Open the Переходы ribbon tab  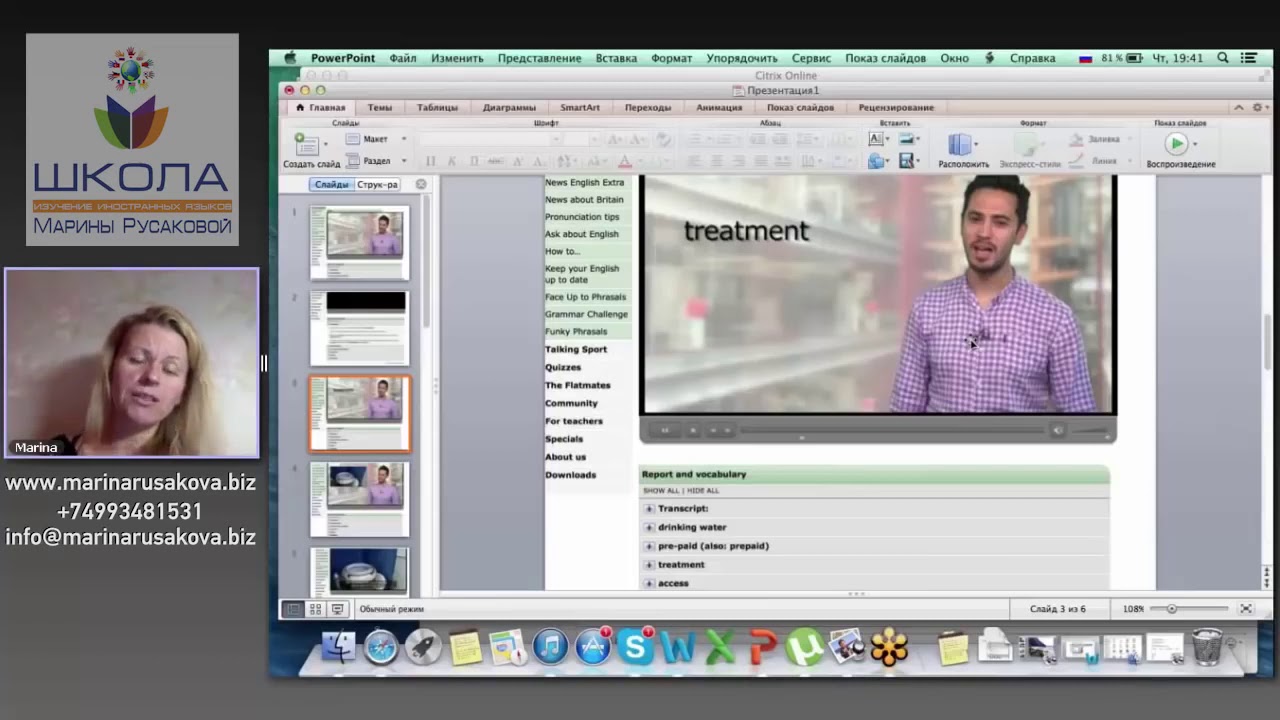tap(648, 107)
